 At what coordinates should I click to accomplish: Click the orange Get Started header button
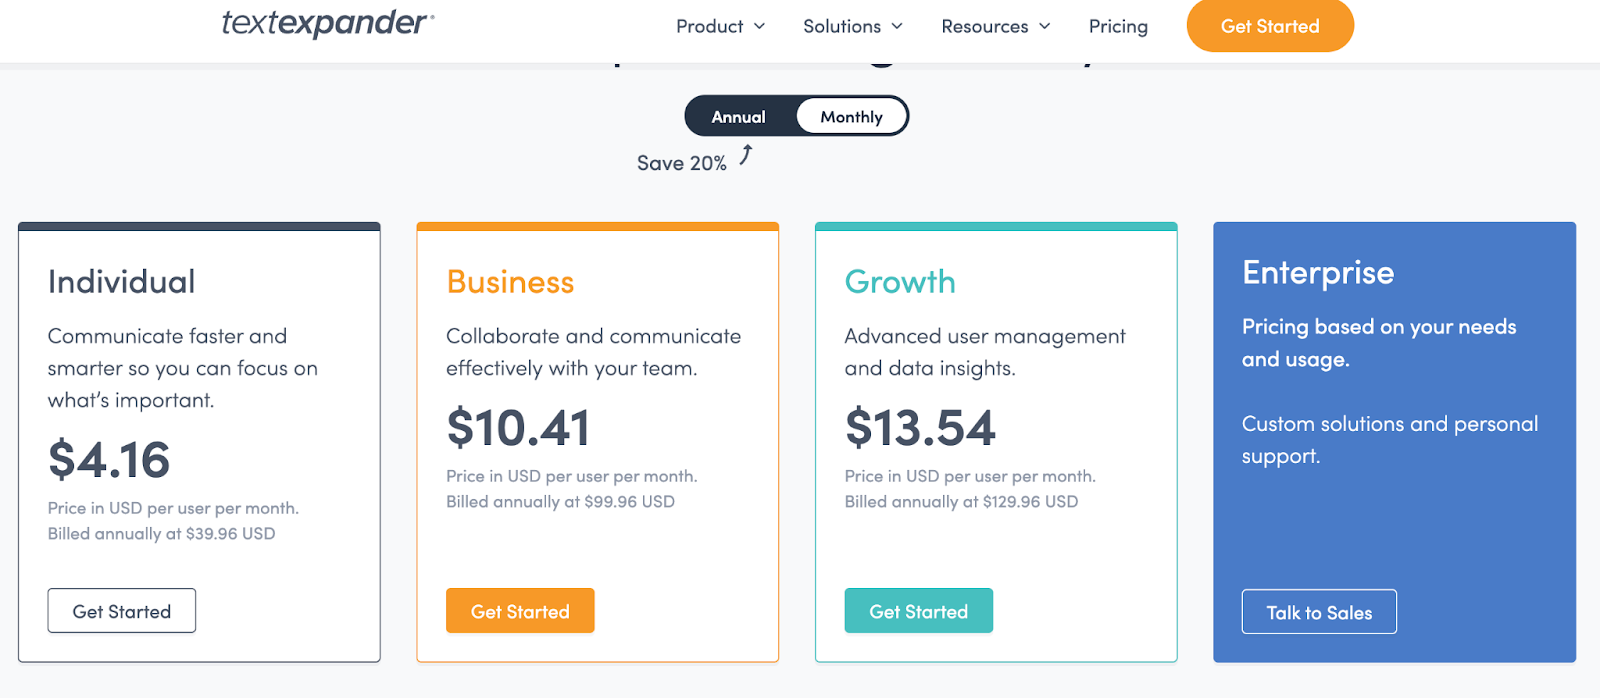point(1270,26)
